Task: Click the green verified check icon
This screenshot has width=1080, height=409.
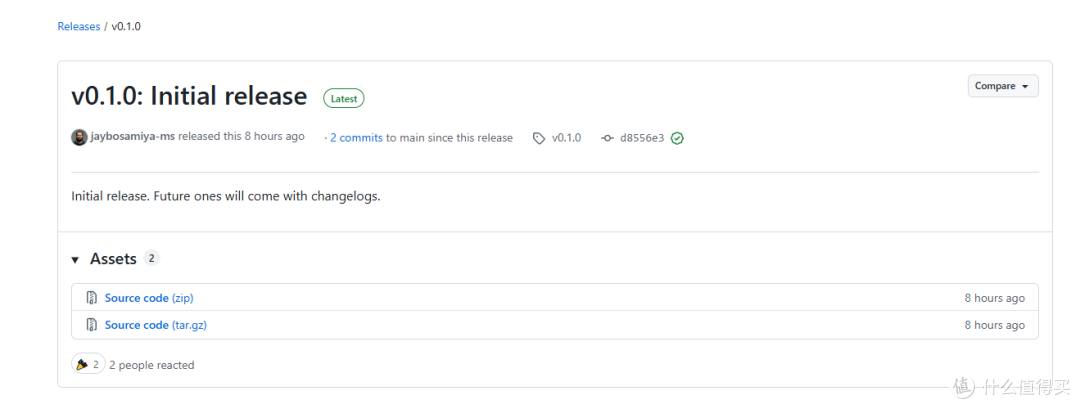Action: 677,138
